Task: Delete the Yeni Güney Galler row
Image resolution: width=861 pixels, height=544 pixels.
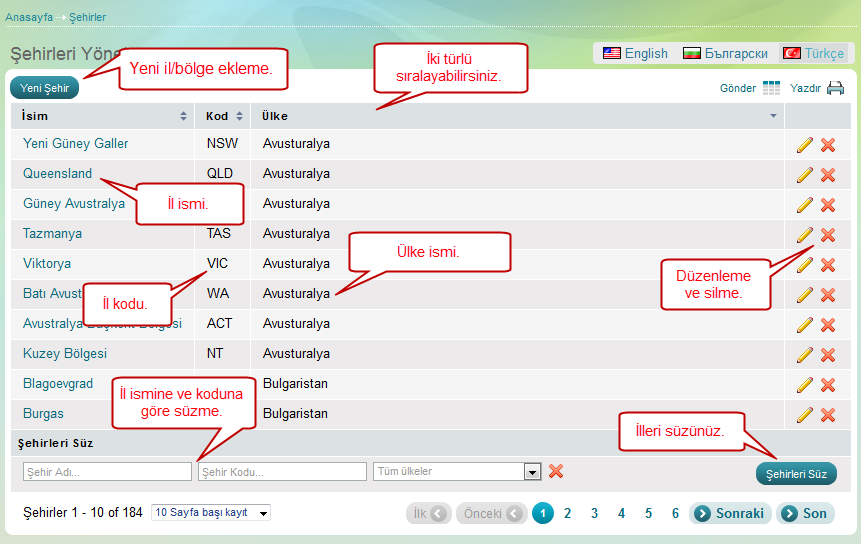Action: (x=828, y=145)
